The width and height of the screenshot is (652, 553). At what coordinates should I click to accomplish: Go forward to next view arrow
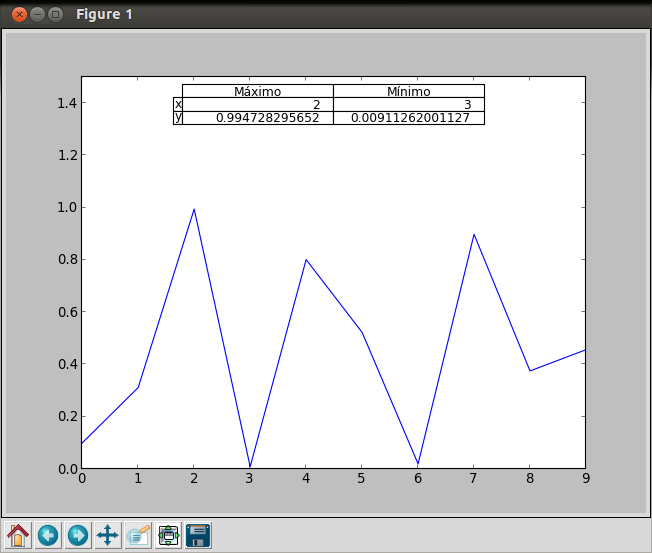tap(78, 535)
